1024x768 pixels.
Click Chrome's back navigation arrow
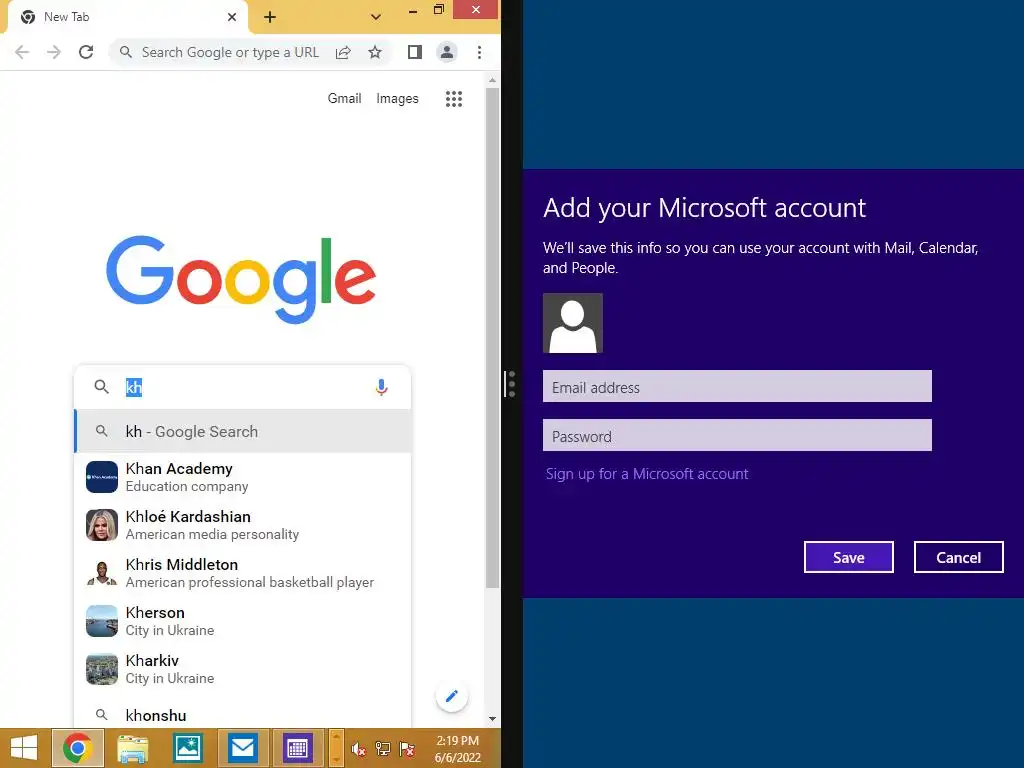22,52
